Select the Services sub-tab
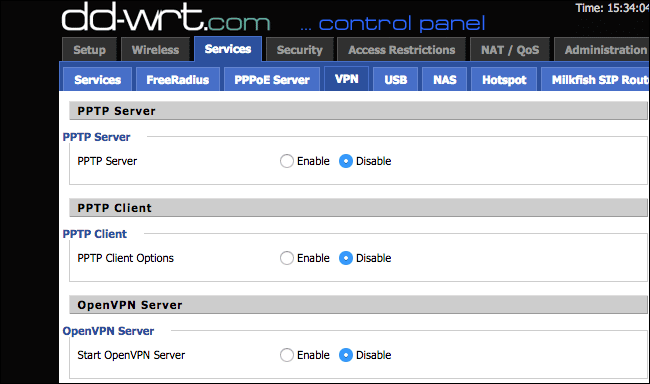 [x=97, y=79]
